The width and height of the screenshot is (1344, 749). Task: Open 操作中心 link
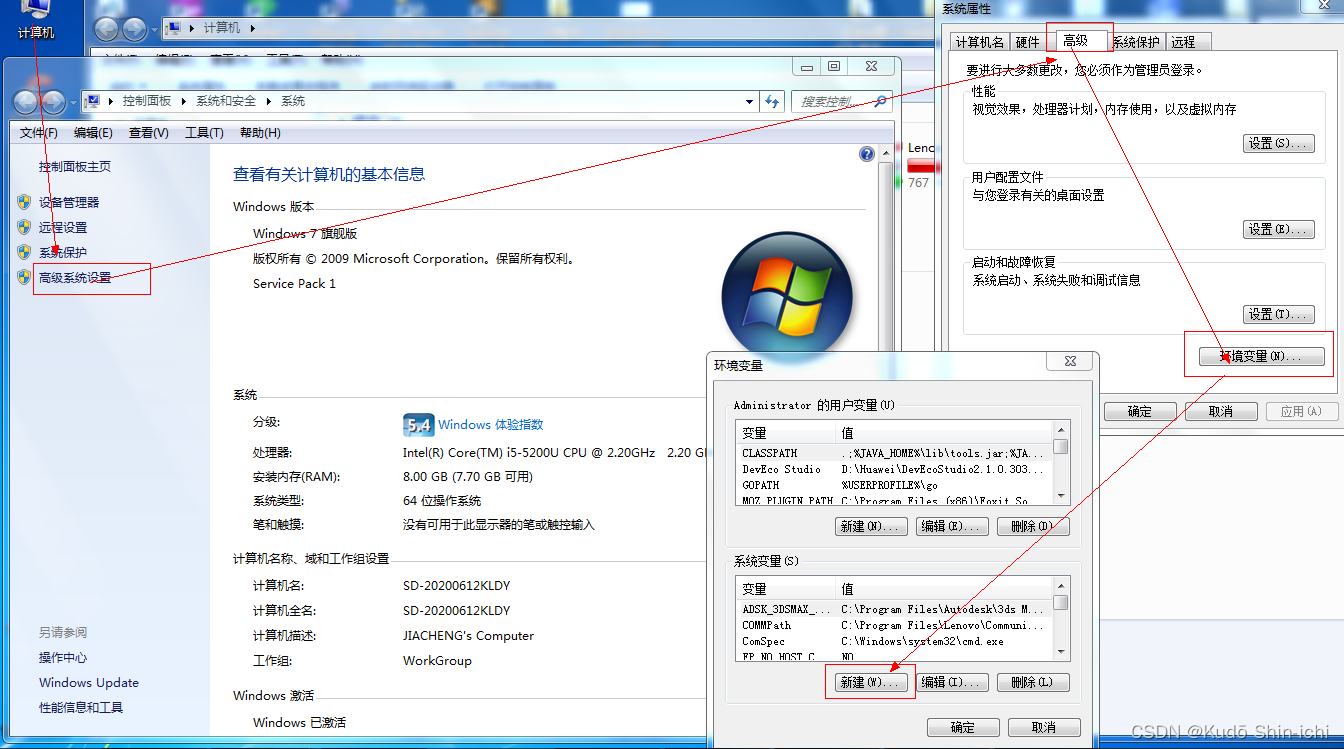coord(63,657)
